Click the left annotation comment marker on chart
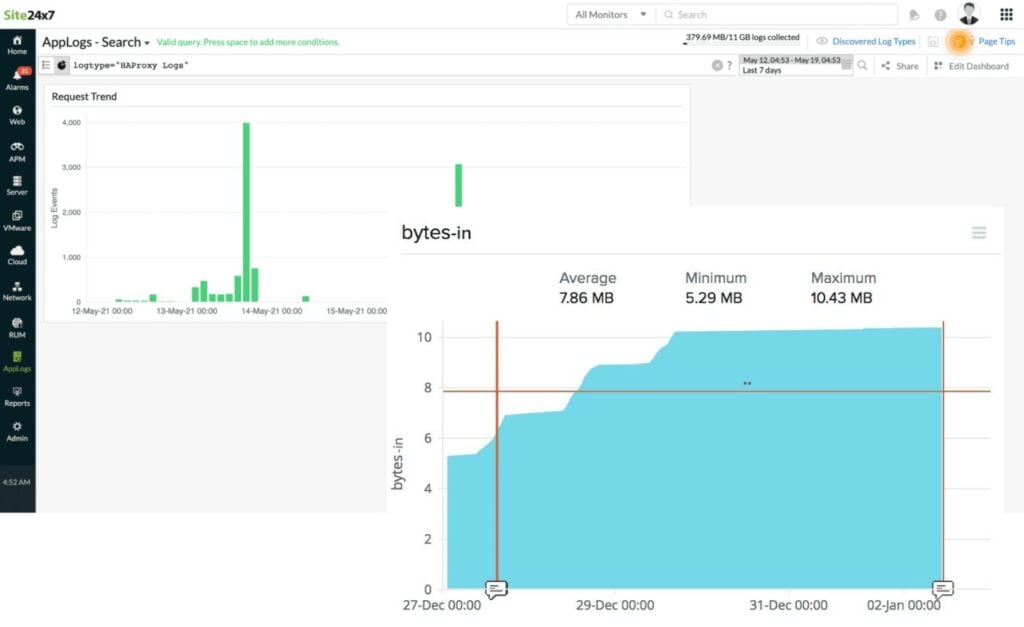The height and width of the screenshot is (627, 1024). coord(496,590)
